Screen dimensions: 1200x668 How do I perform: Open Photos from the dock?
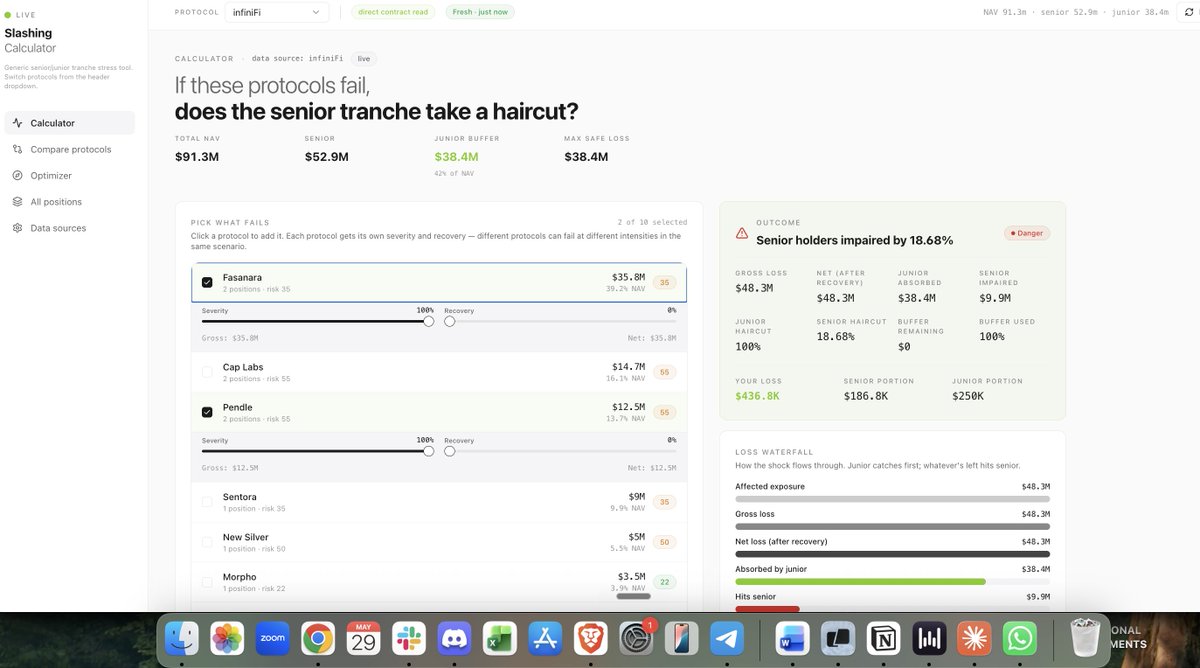(x=227, y=639)
